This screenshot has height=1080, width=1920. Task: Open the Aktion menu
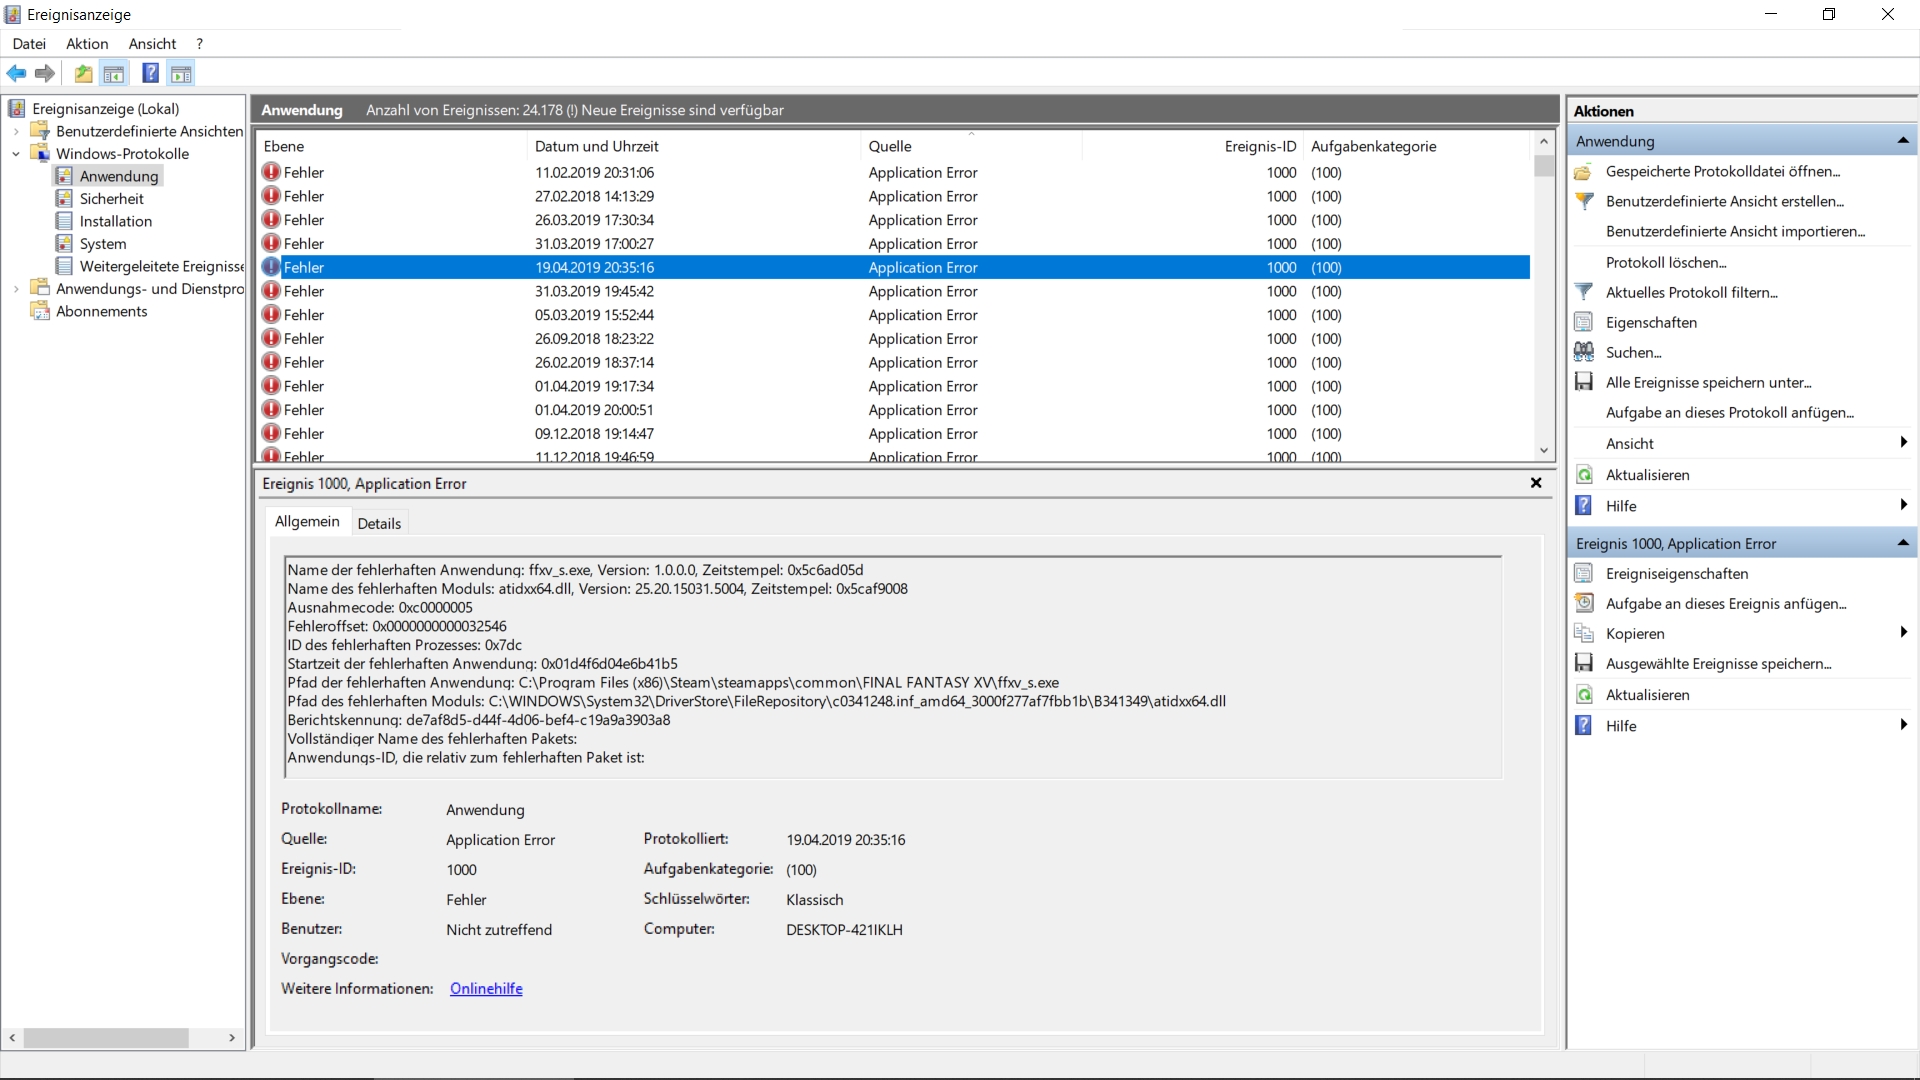click(x=87, y=44)
